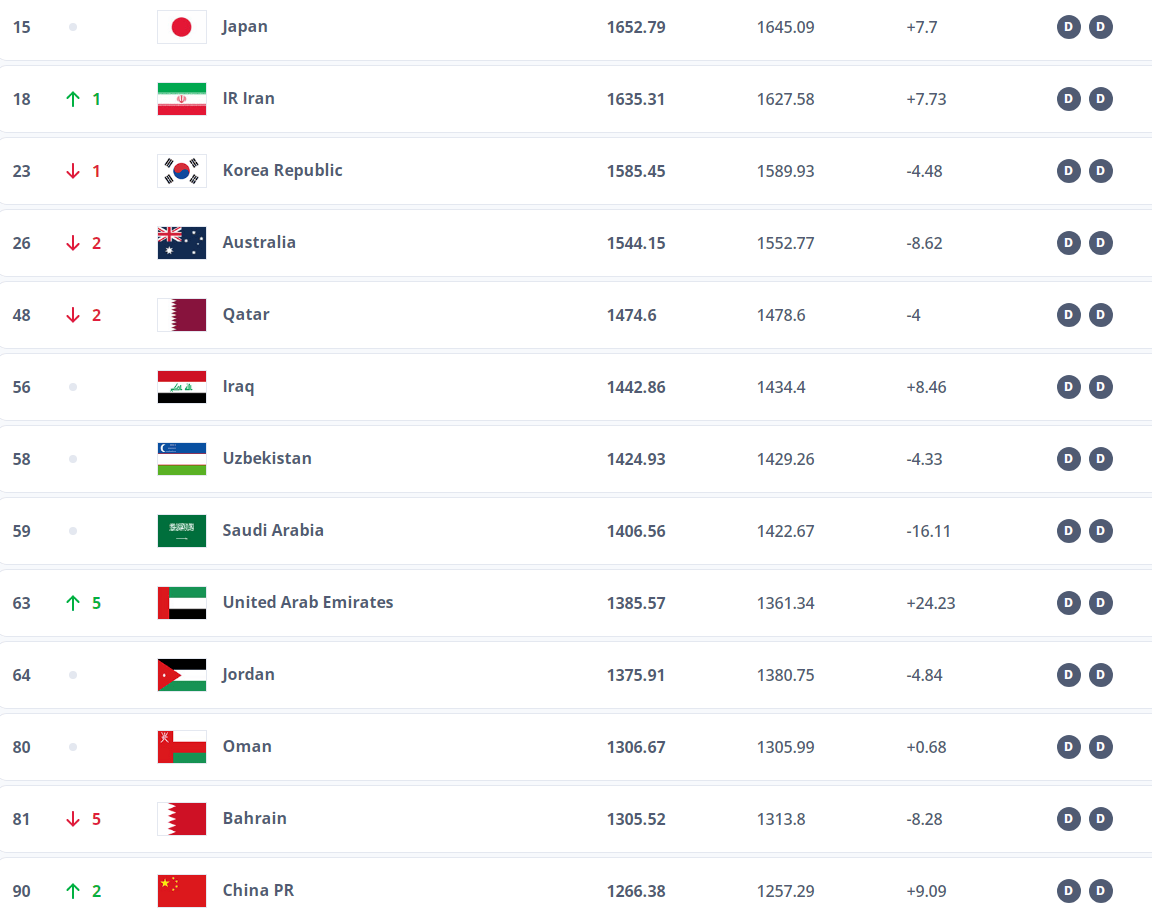
Task: Click the Japan flag icon
Action: [x=181, y=27]
